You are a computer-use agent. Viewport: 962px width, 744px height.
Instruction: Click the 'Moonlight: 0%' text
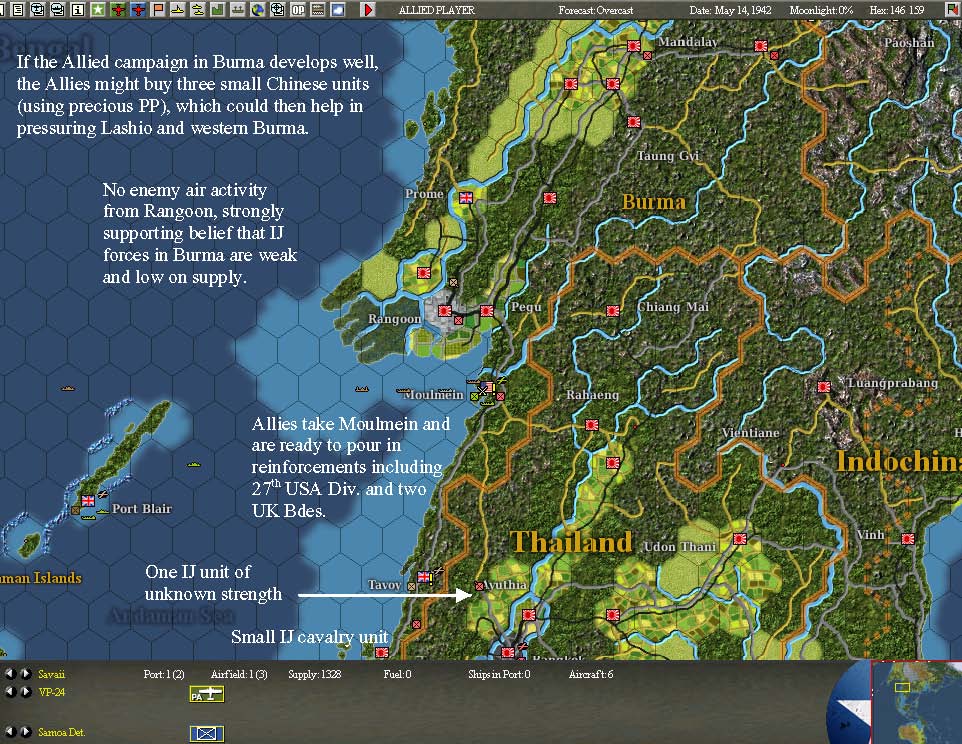[x=821, y=10]
